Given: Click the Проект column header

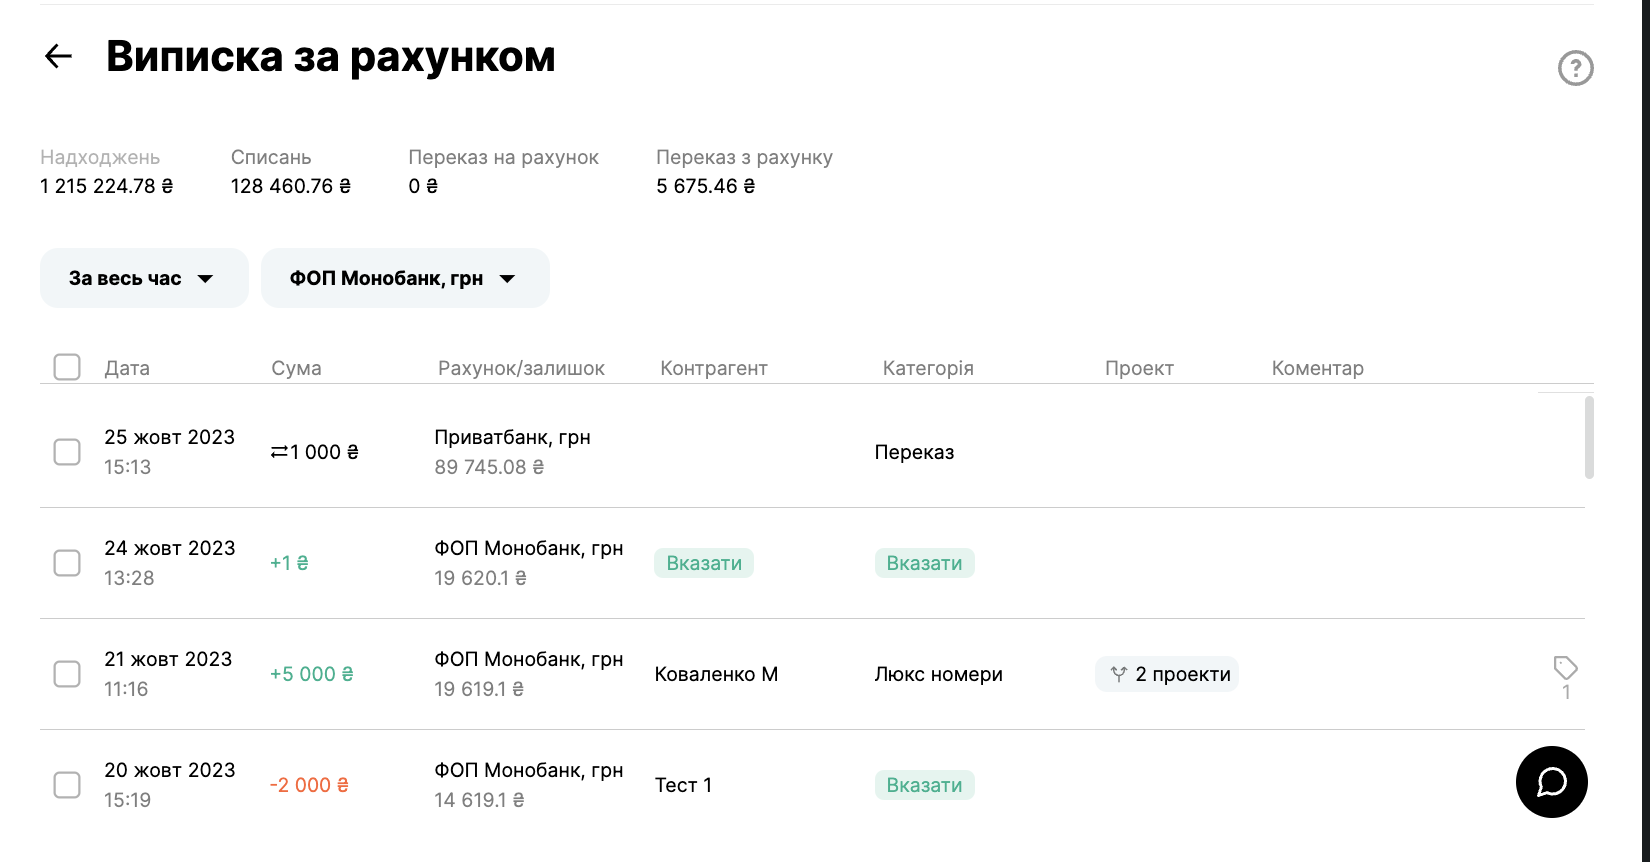Looking at the screenshot, I should point(1139,368).
